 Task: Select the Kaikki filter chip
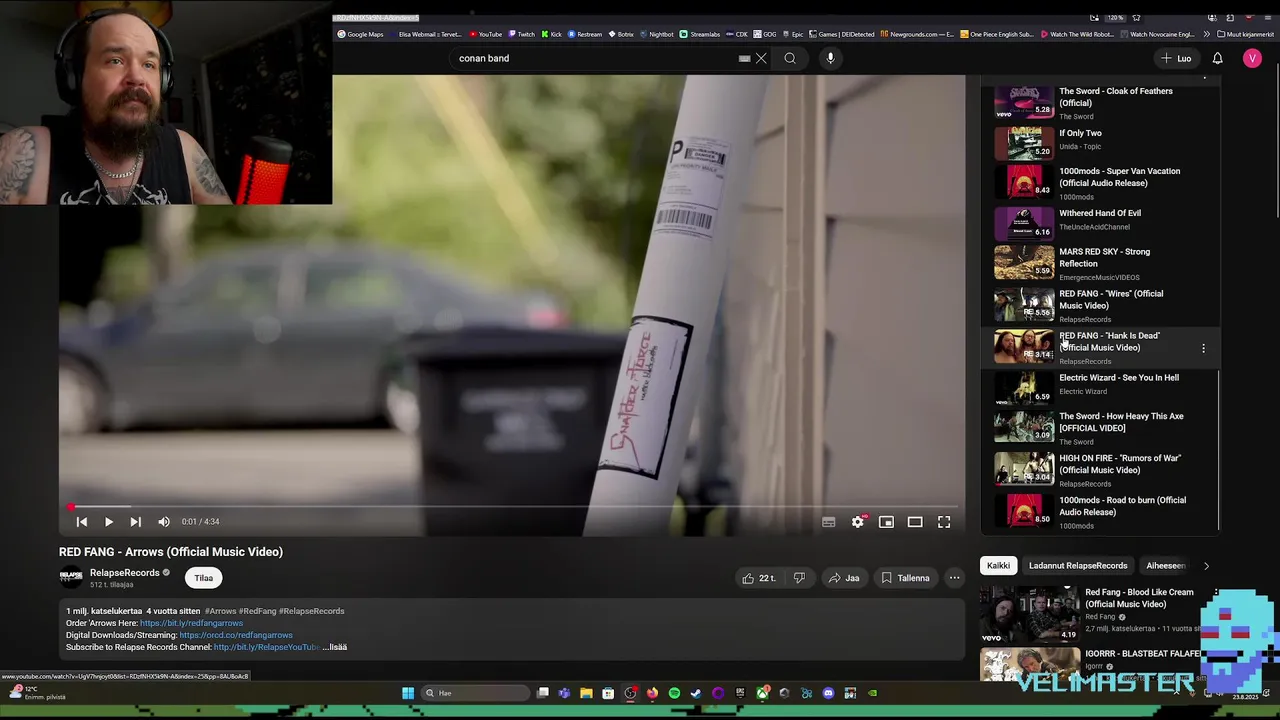tap(998, 566)
